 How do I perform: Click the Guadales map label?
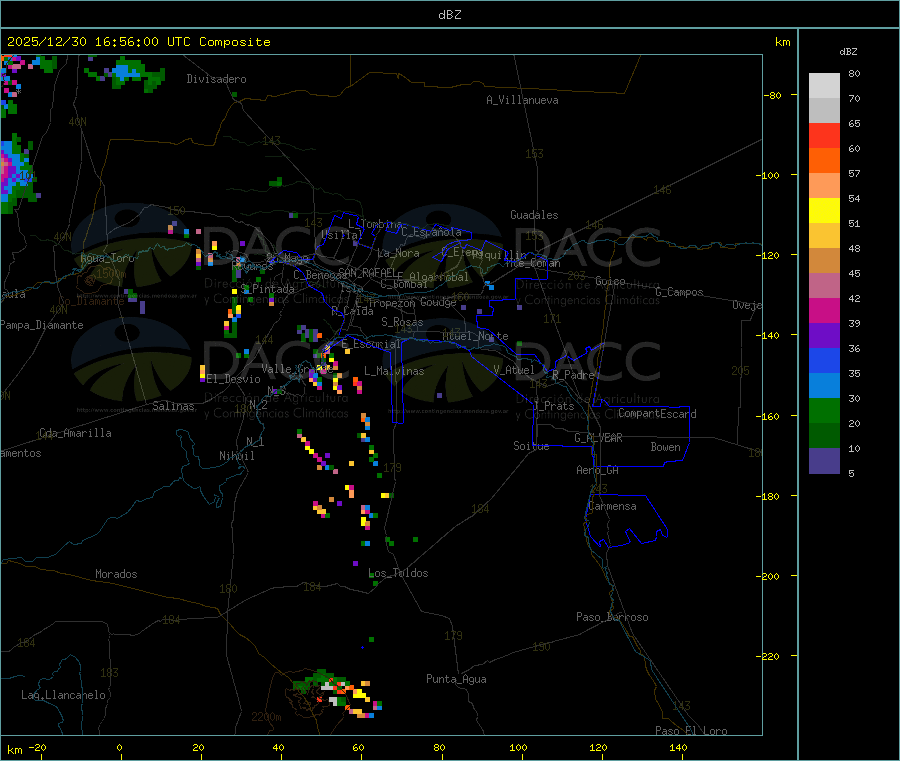coord(534,215)
